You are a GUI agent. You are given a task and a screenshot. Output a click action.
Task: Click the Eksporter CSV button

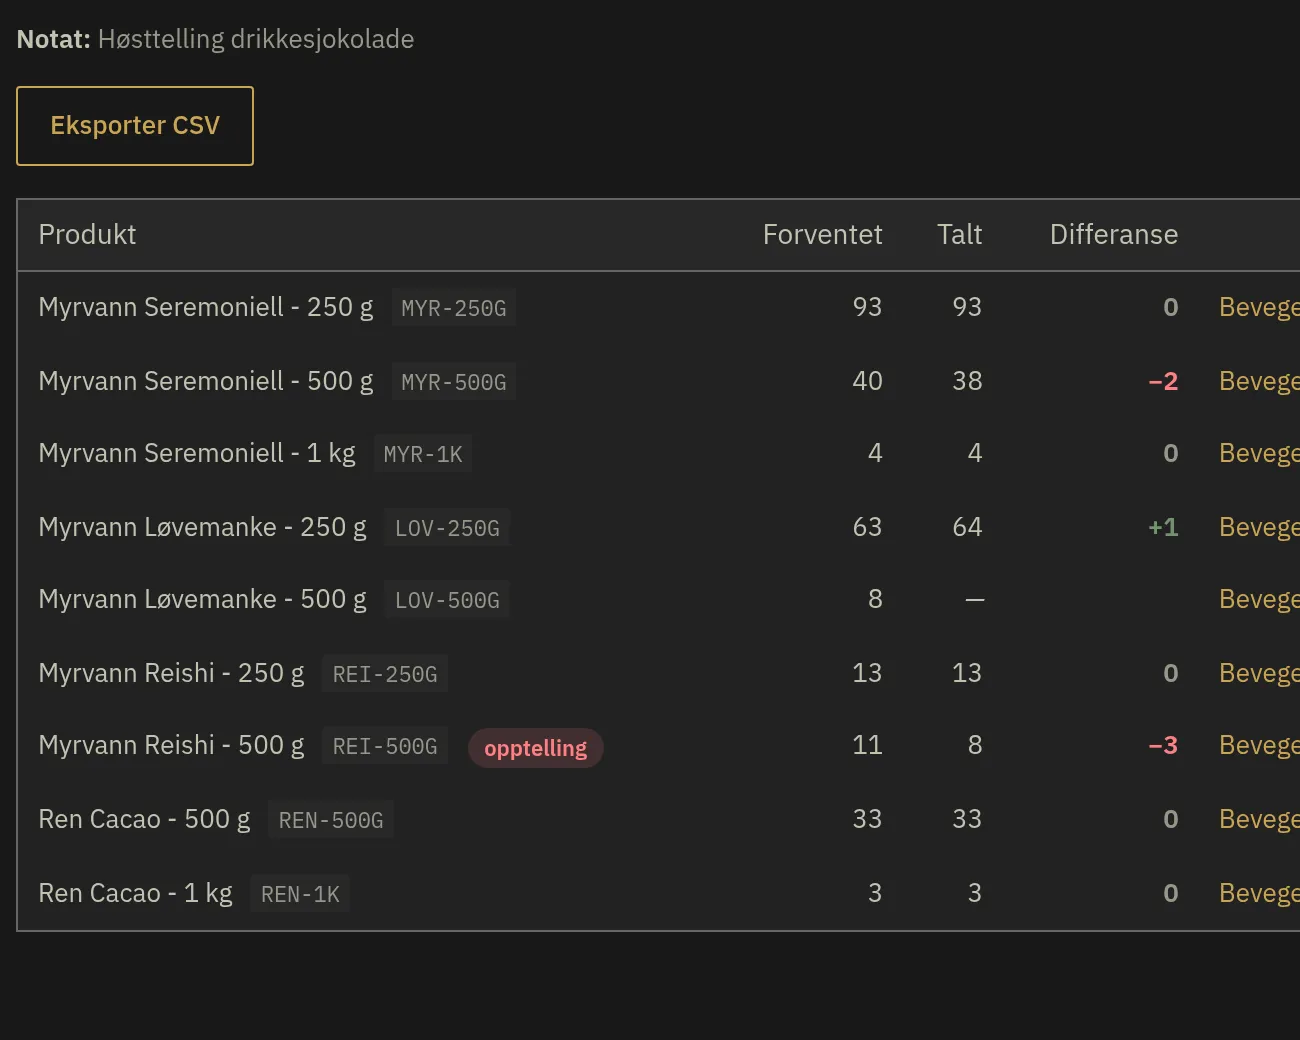(135, 126)
